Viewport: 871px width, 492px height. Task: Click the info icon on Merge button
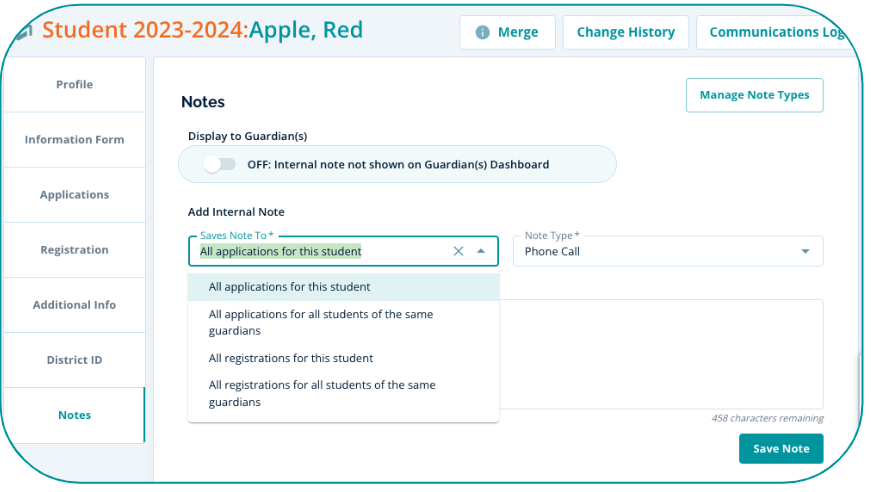(482, 33)
